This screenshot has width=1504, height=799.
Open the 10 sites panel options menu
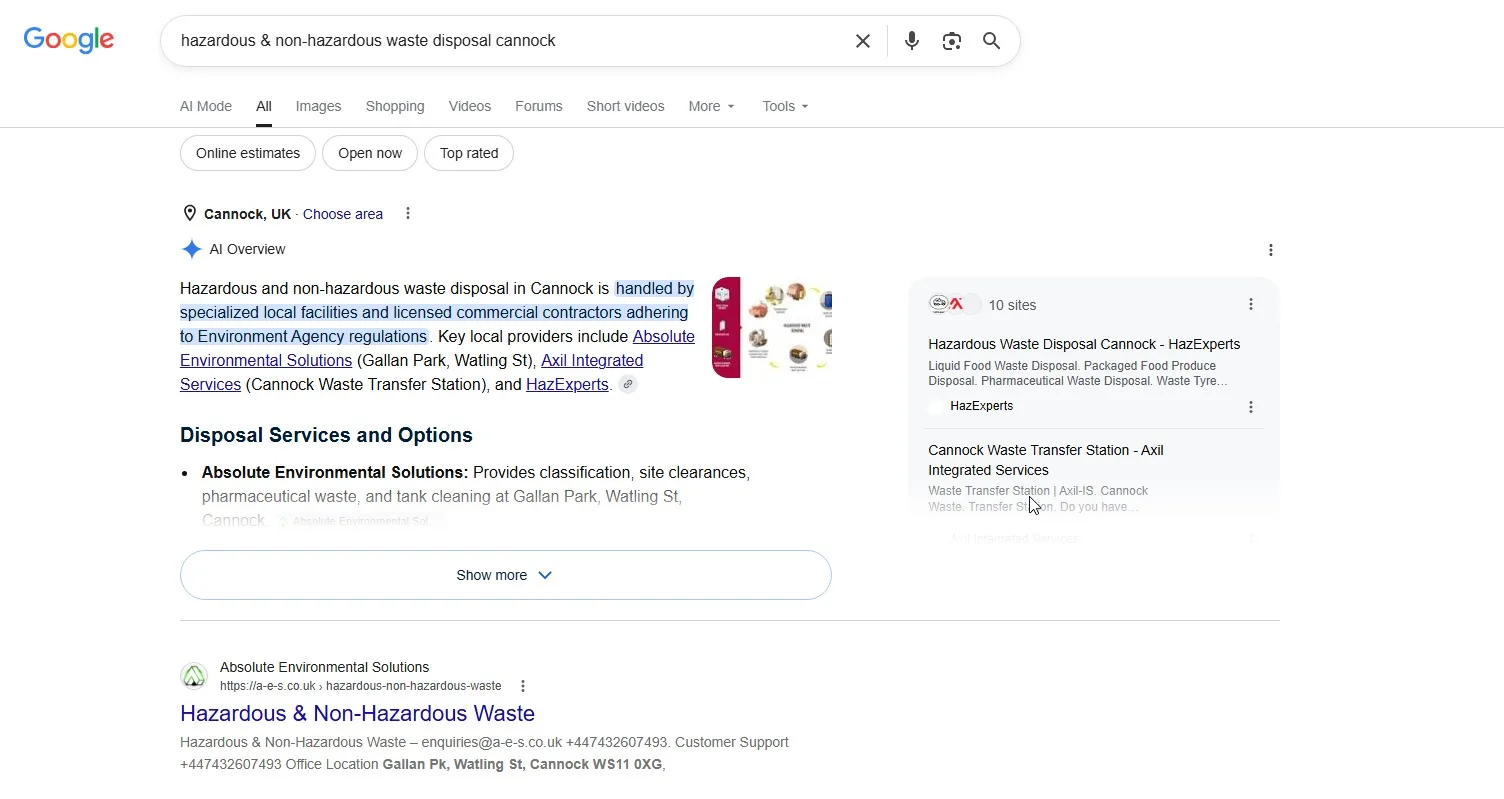1251,304
